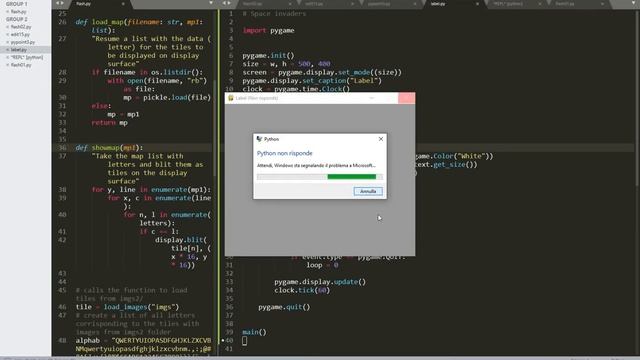Click the Python icon in dialog title

[259, 139]
